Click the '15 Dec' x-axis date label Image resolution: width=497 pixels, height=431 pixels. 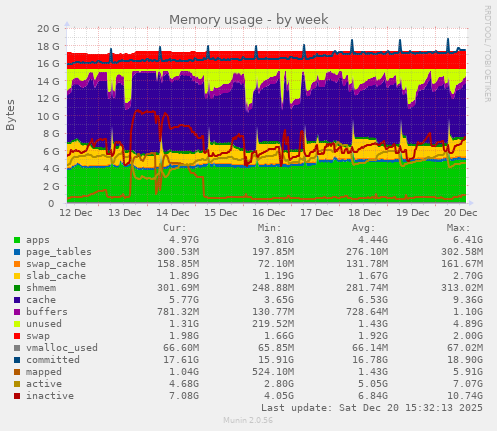click(221, 213)
